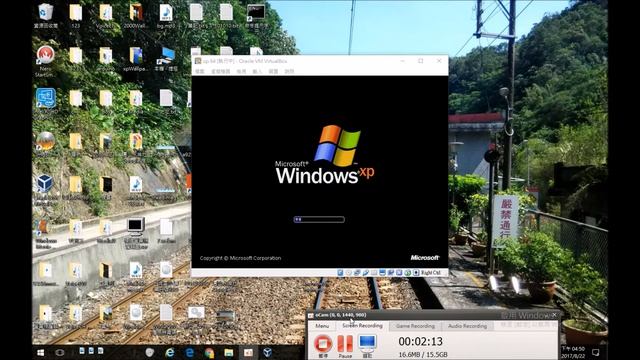Click the 16.6MB / 15.5GB size readout
This screenshot has height=360, width=640.
(x=423, y=354)
